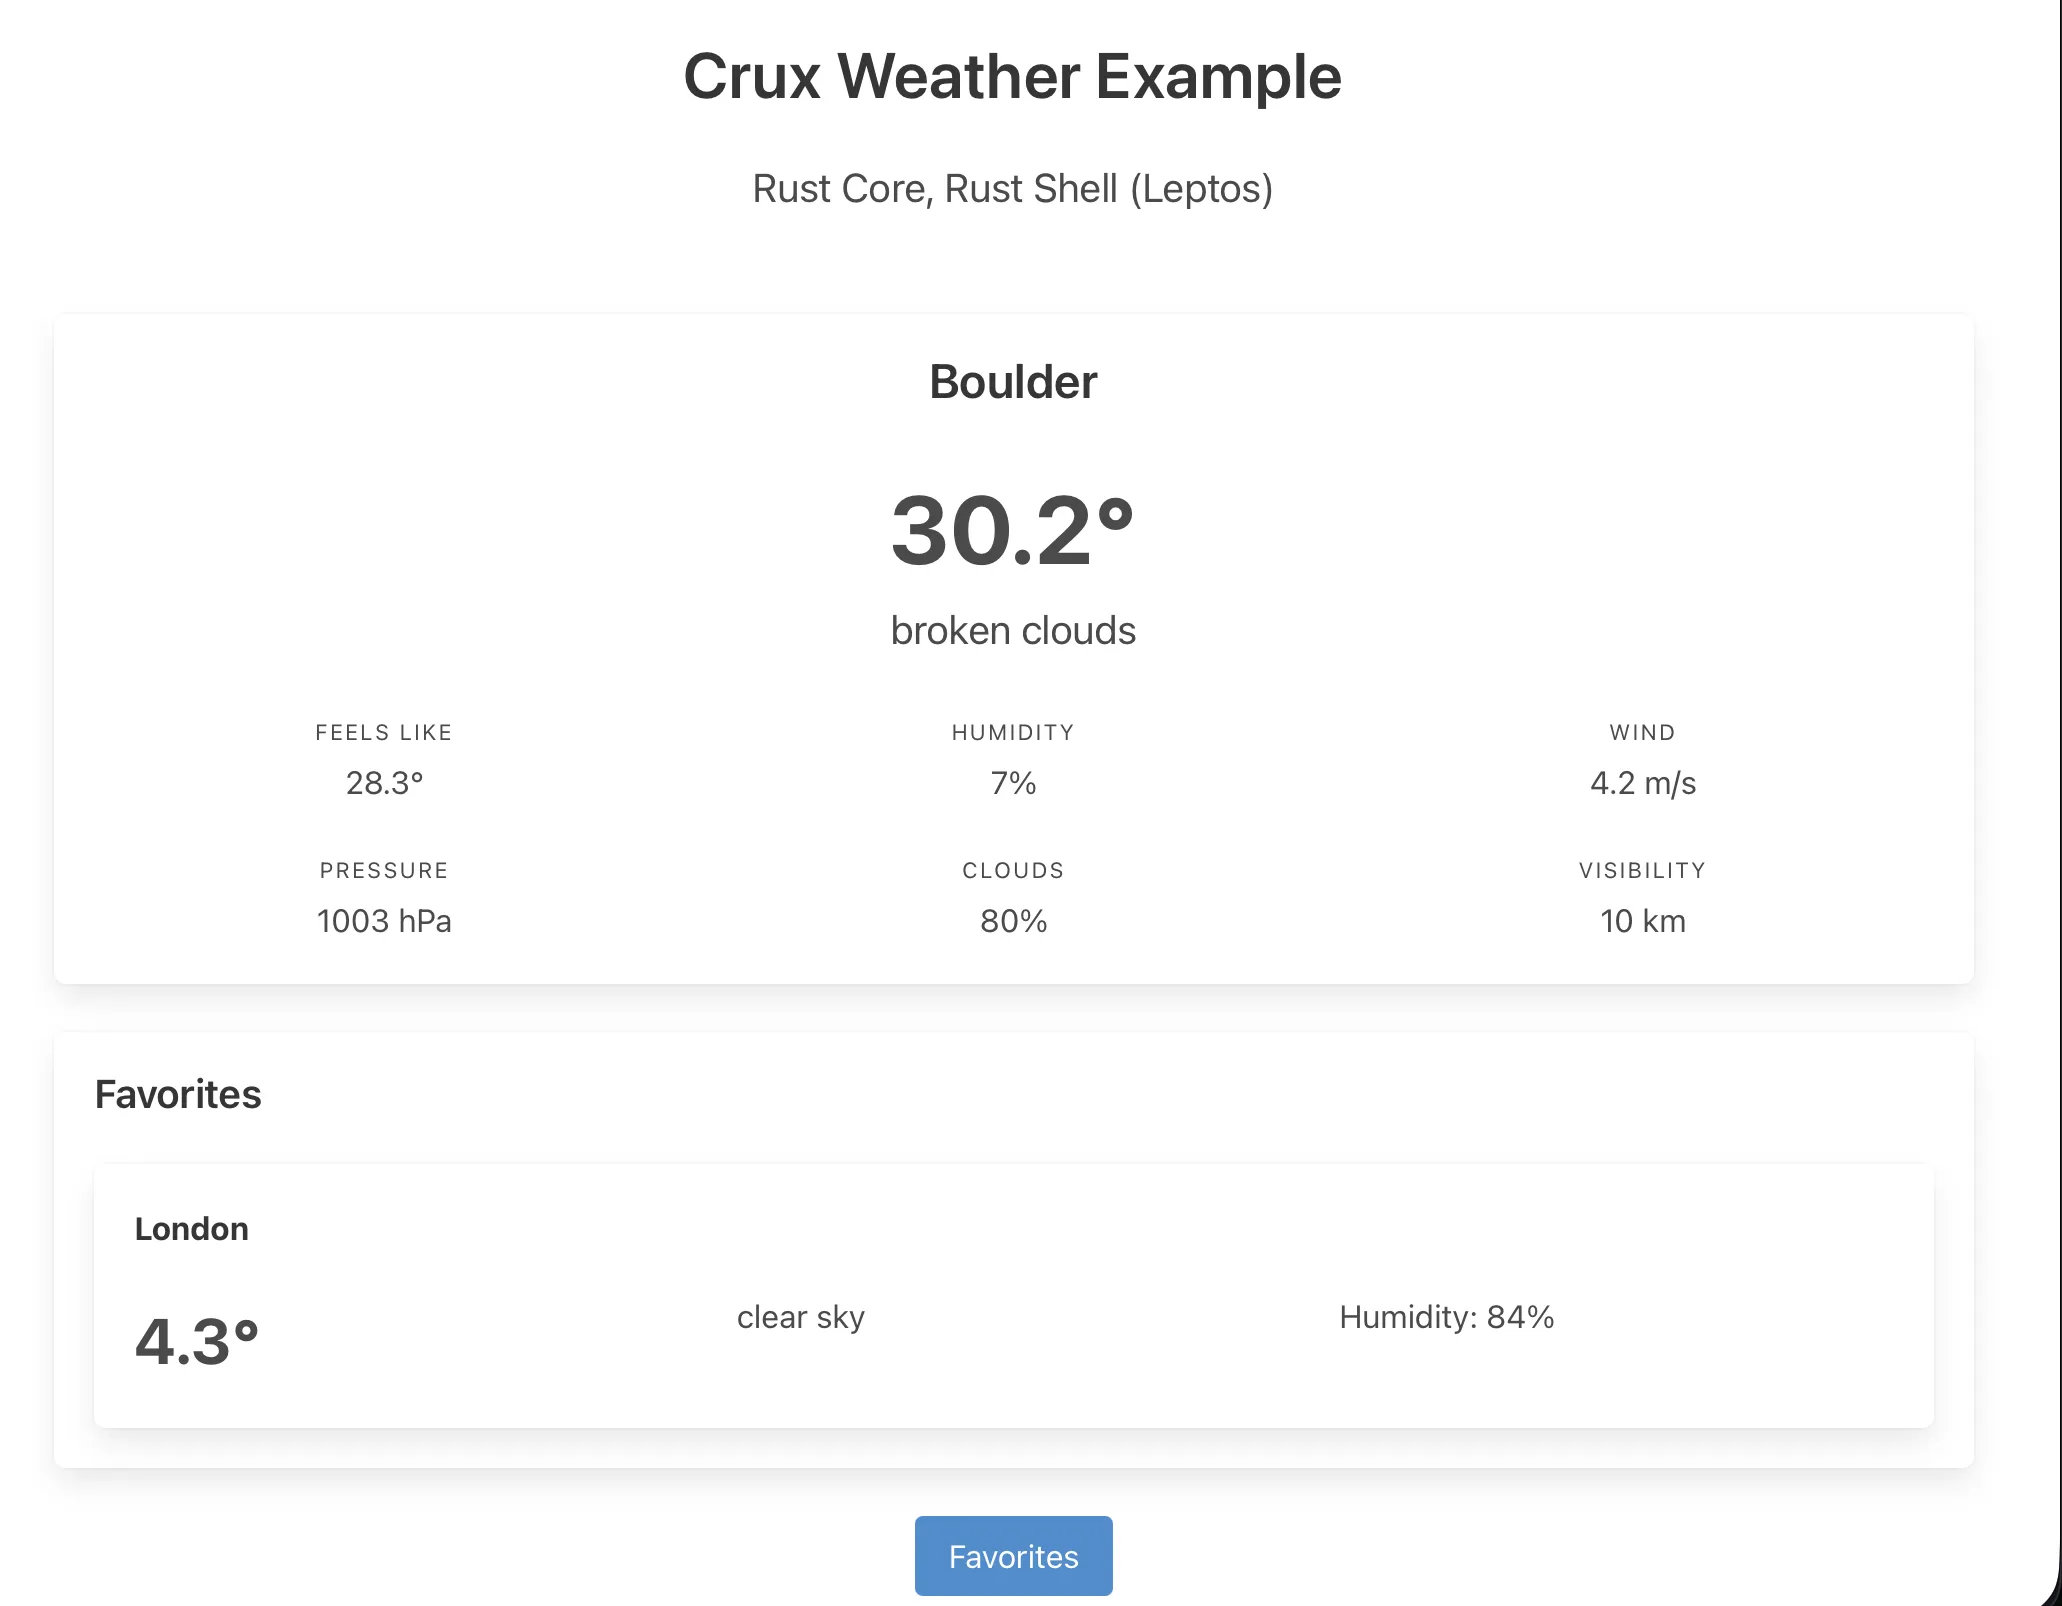
Task: Click the 10 km visibility value
Action: [1643, 920]
